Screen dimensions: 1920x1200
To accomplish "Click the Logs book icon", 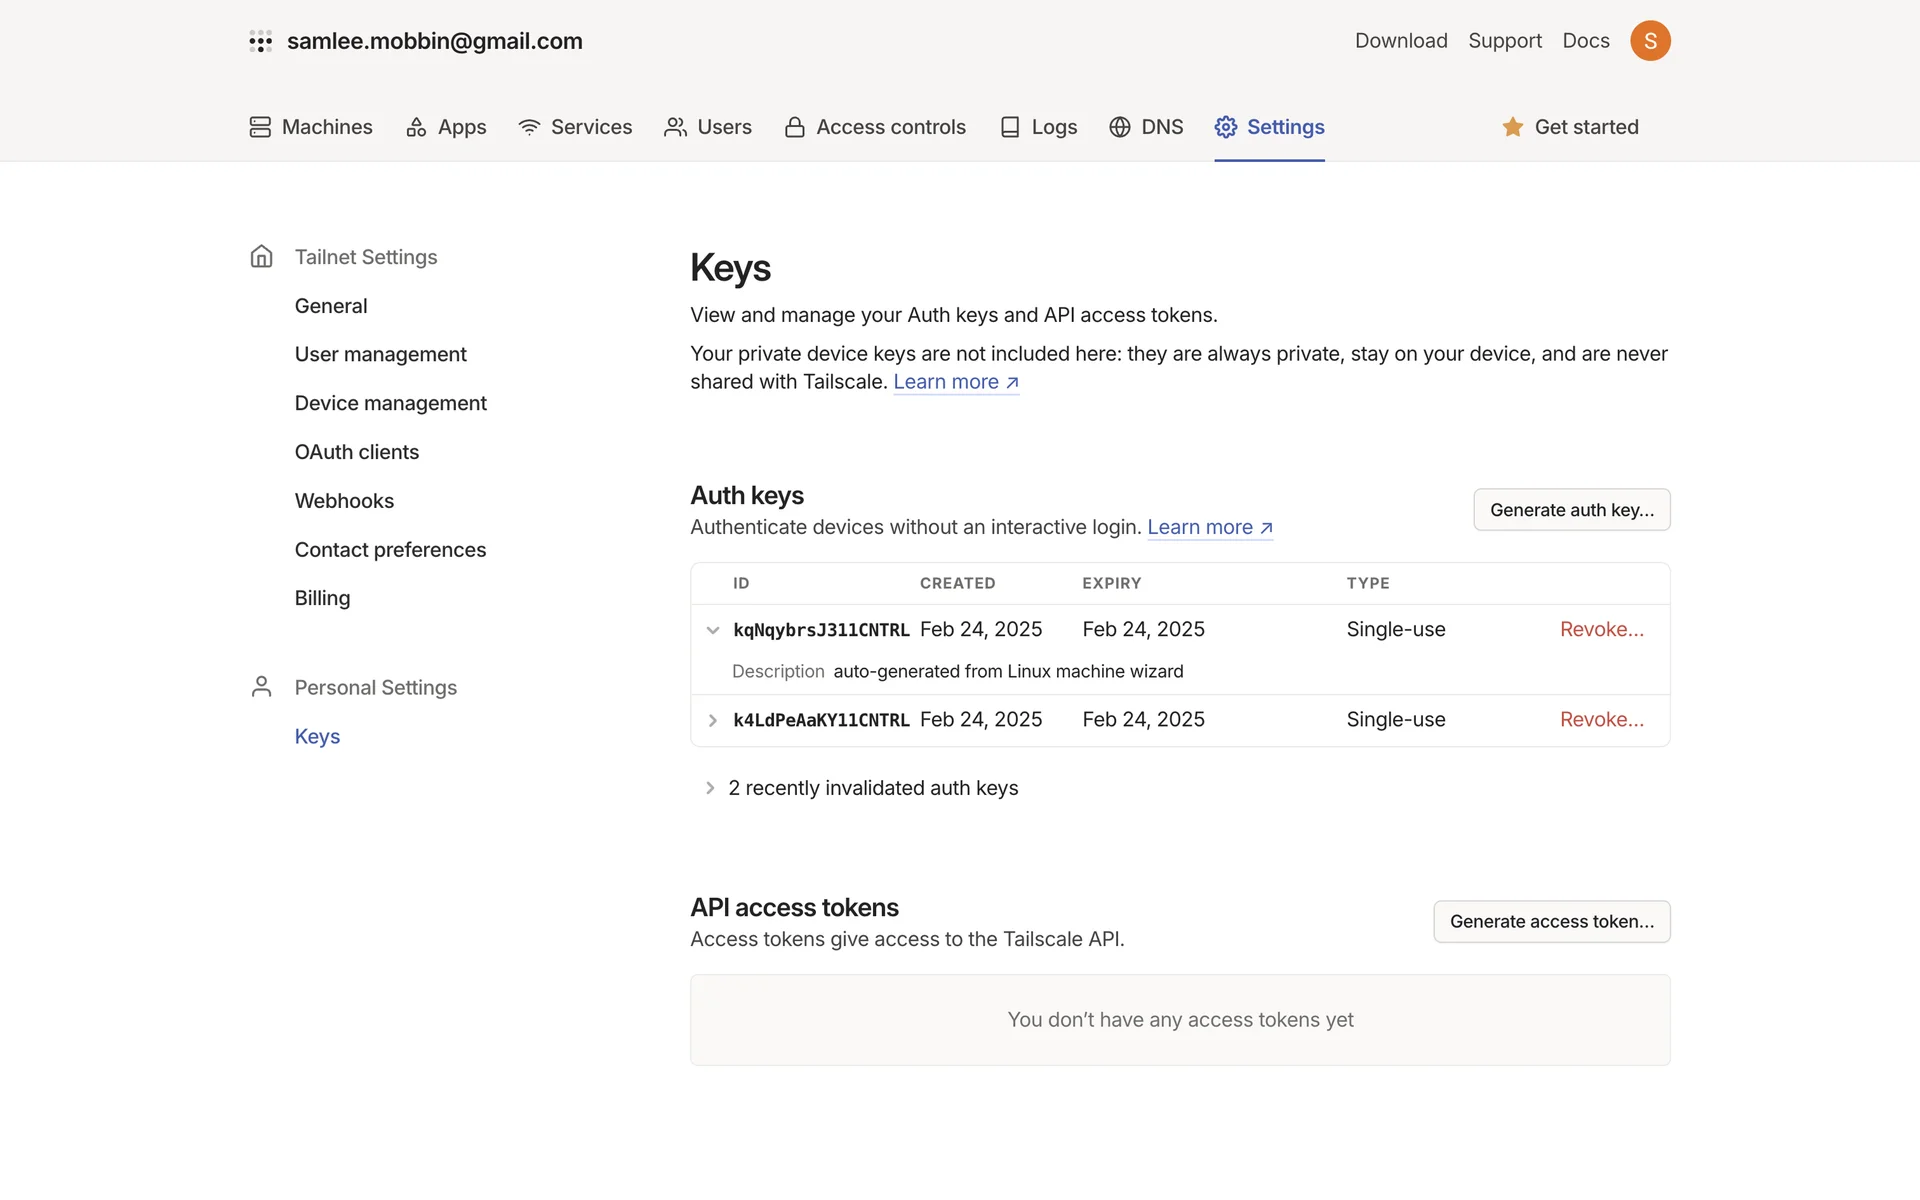I will pyautogui.click(x=1010, y=127).
